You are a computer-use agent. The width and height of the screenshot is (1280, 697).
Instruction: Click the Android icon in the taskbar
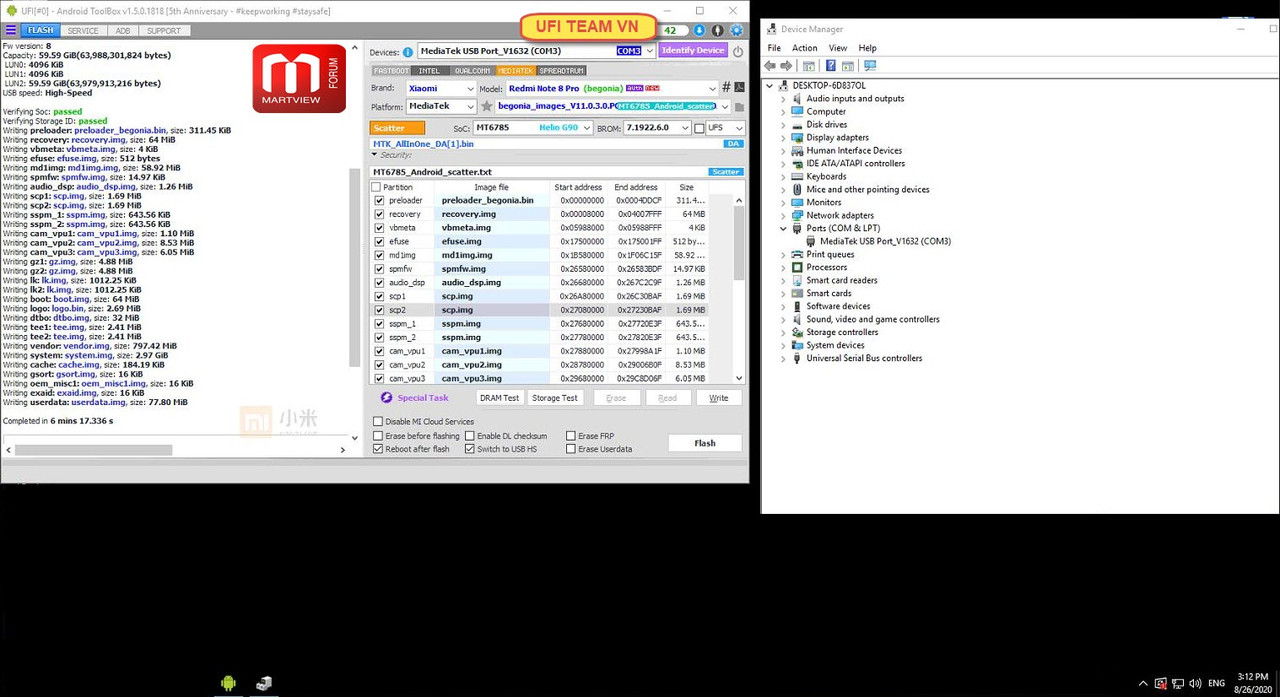point(228,683)
